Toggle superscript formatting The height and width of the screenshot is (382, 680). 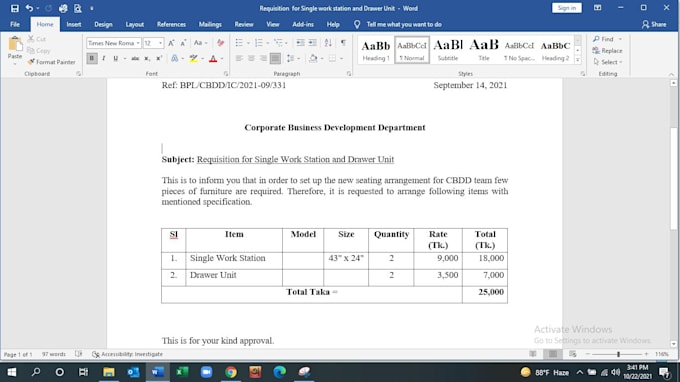159,58
